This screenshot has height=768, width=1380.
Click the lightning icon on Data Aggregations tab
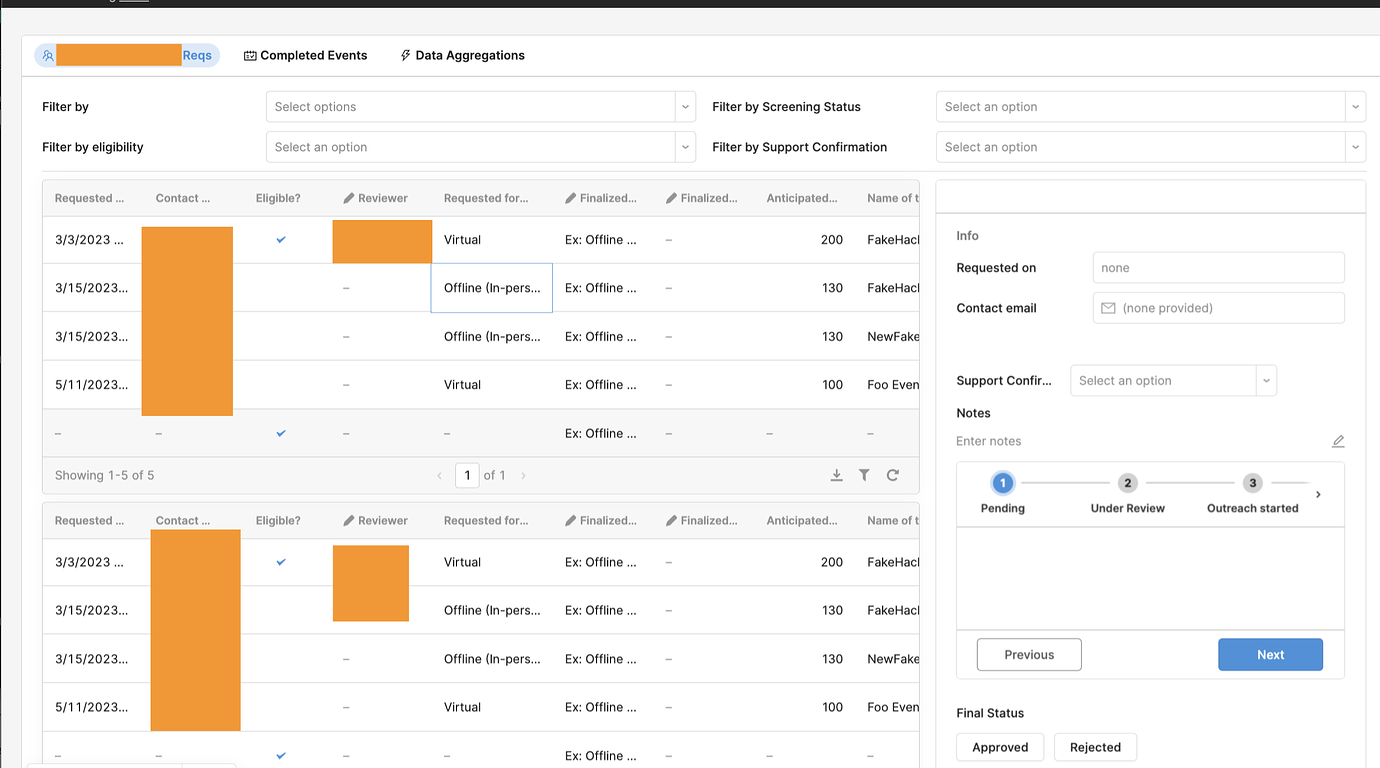(405, 56)
